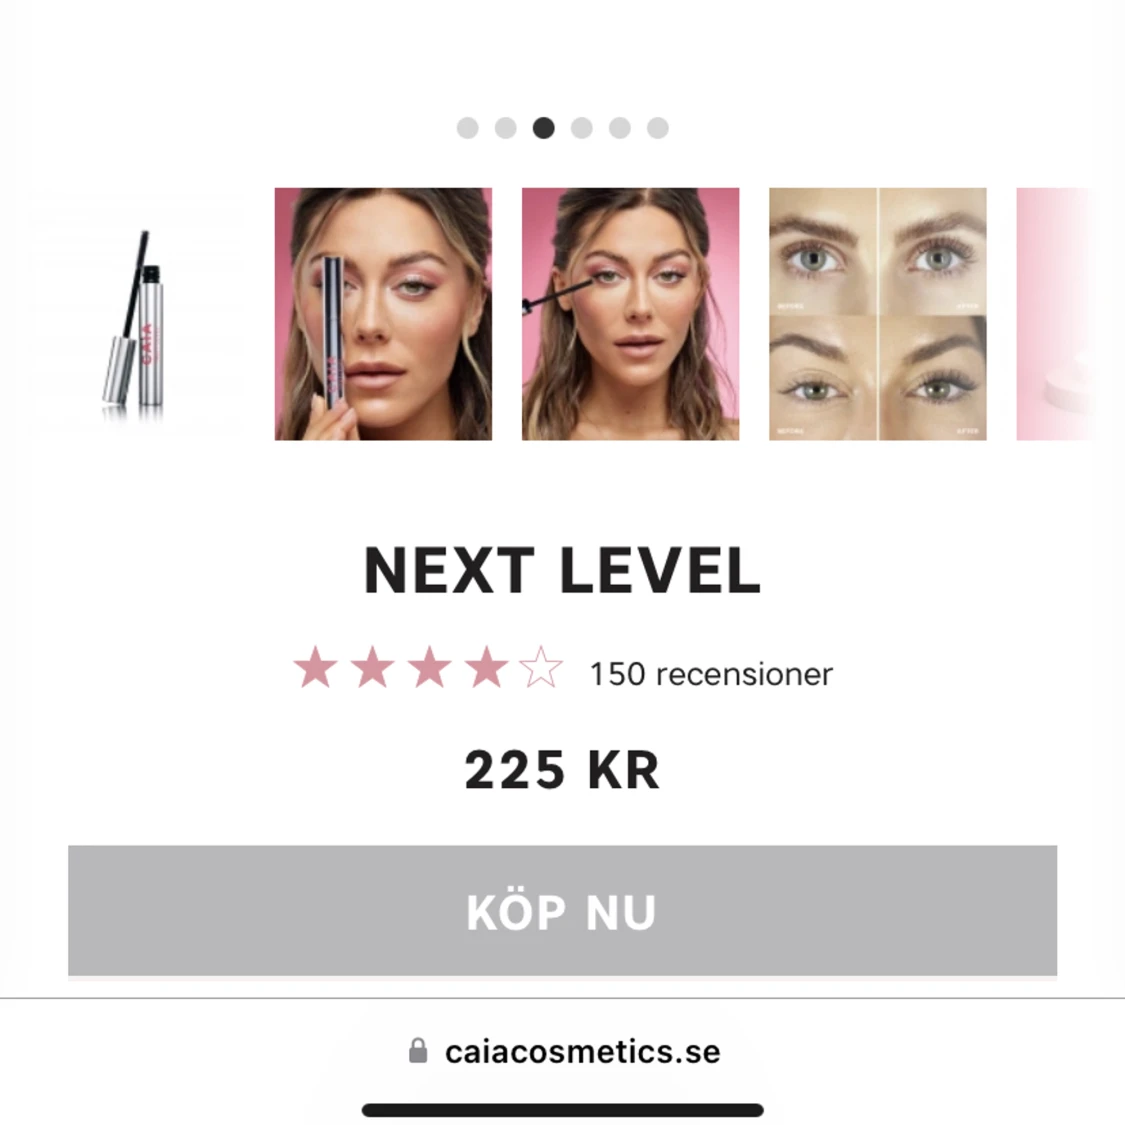Click the empty fifth rating star
This screenshot has width=1125, height=1125.
[x=541, y=667]
